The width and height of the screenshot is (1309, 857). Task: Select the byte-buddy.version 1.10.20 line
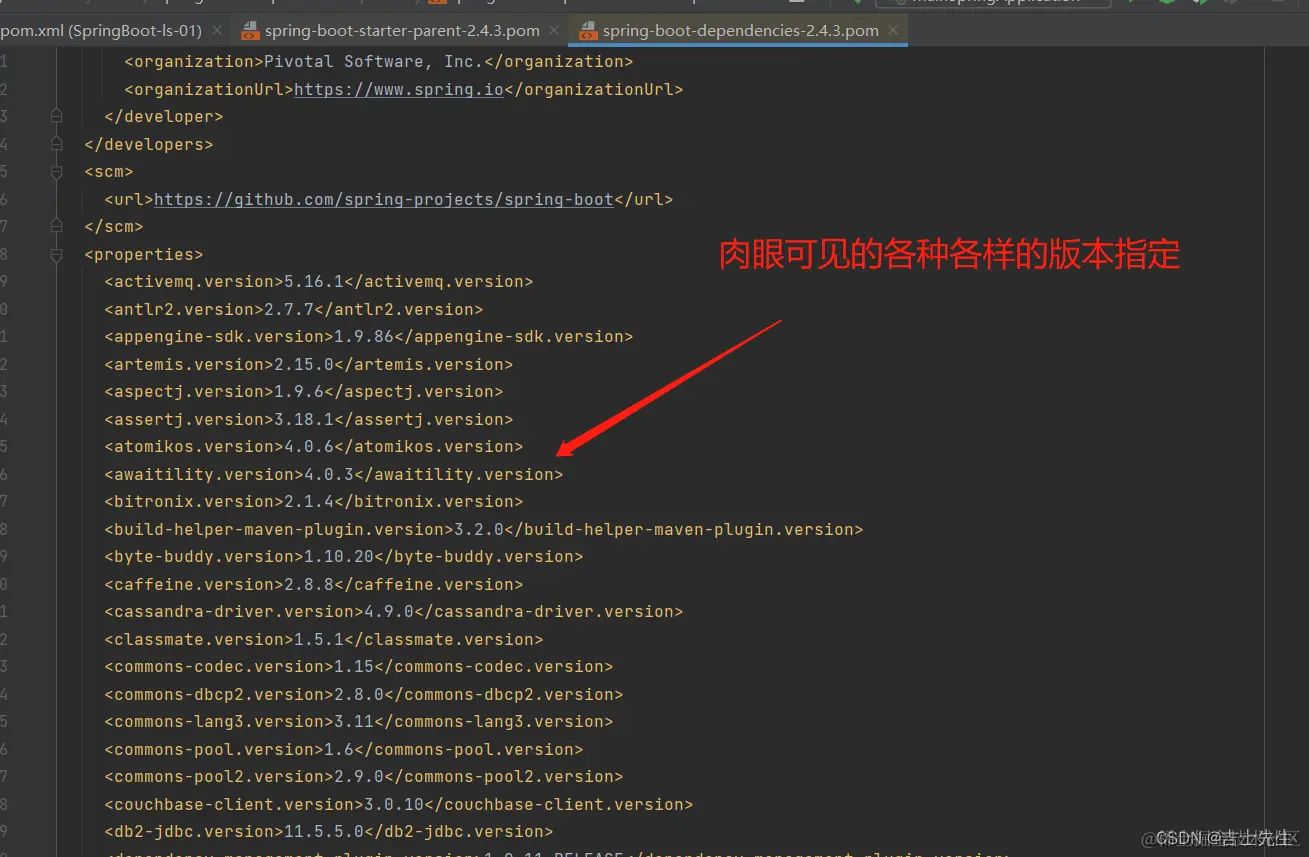[343, 556]
